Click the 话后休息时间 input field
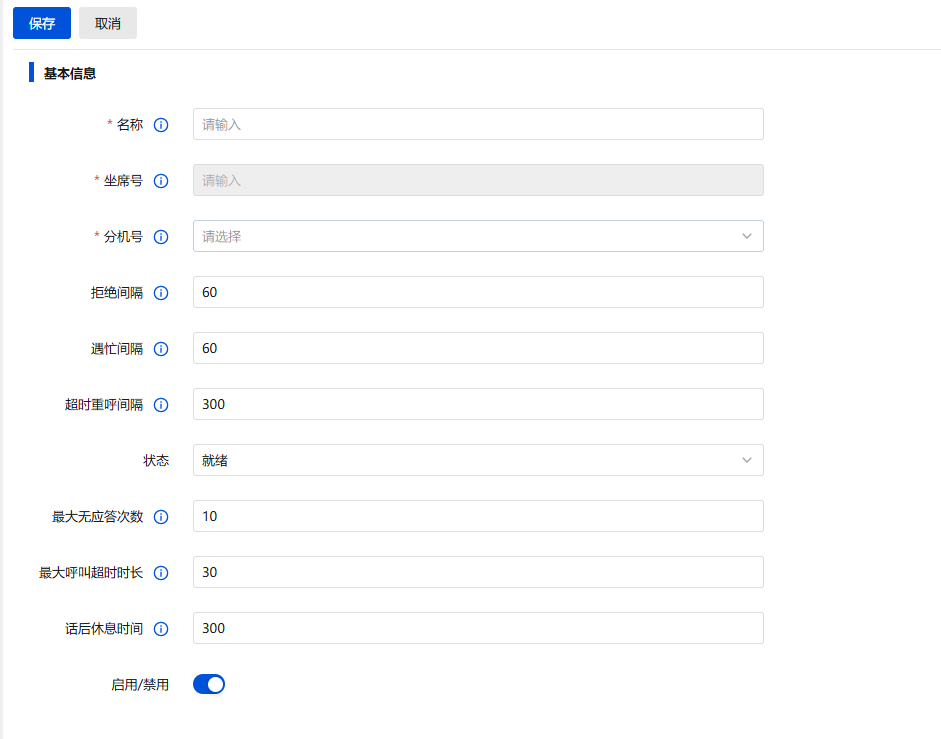This screenshot has width=941, height=739. click(478, 628)
